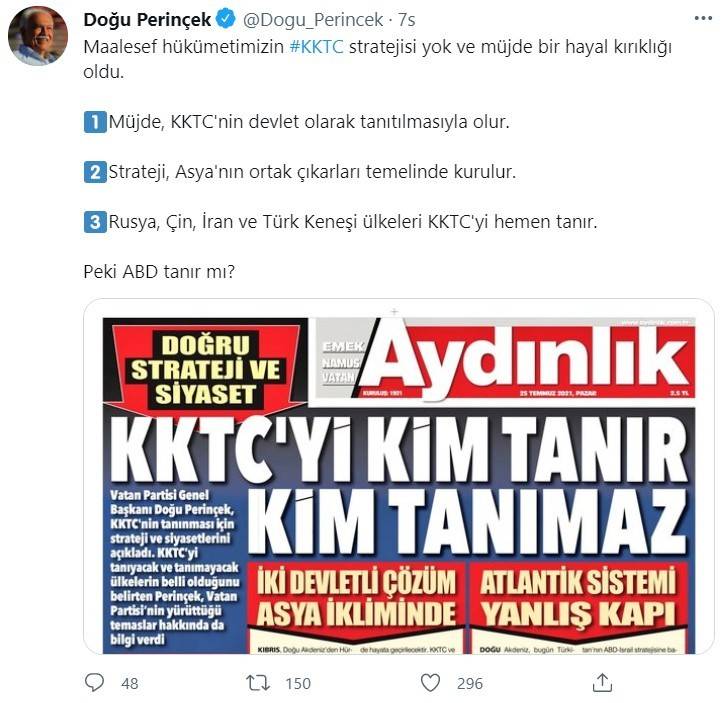Retweet using the retweet arrows icon
The height and width of the screenshot is (703, 722).
point(258,682)
